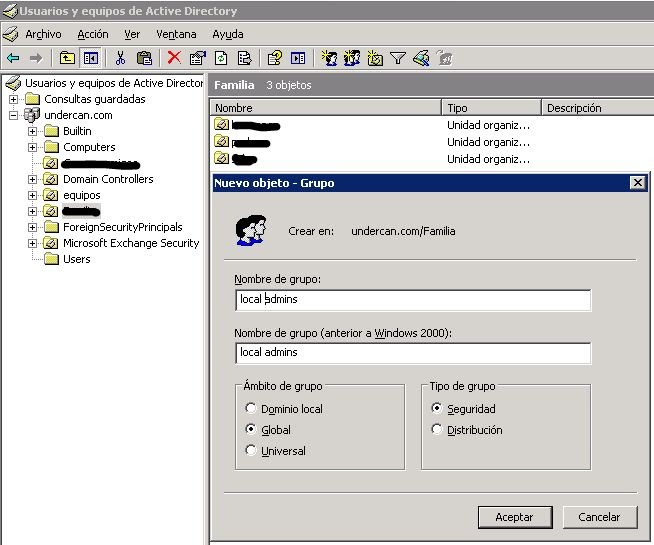Viewport: 654px width, 545px height.
Task: Select Dominio local scope radio button
Action: point(251,408)
